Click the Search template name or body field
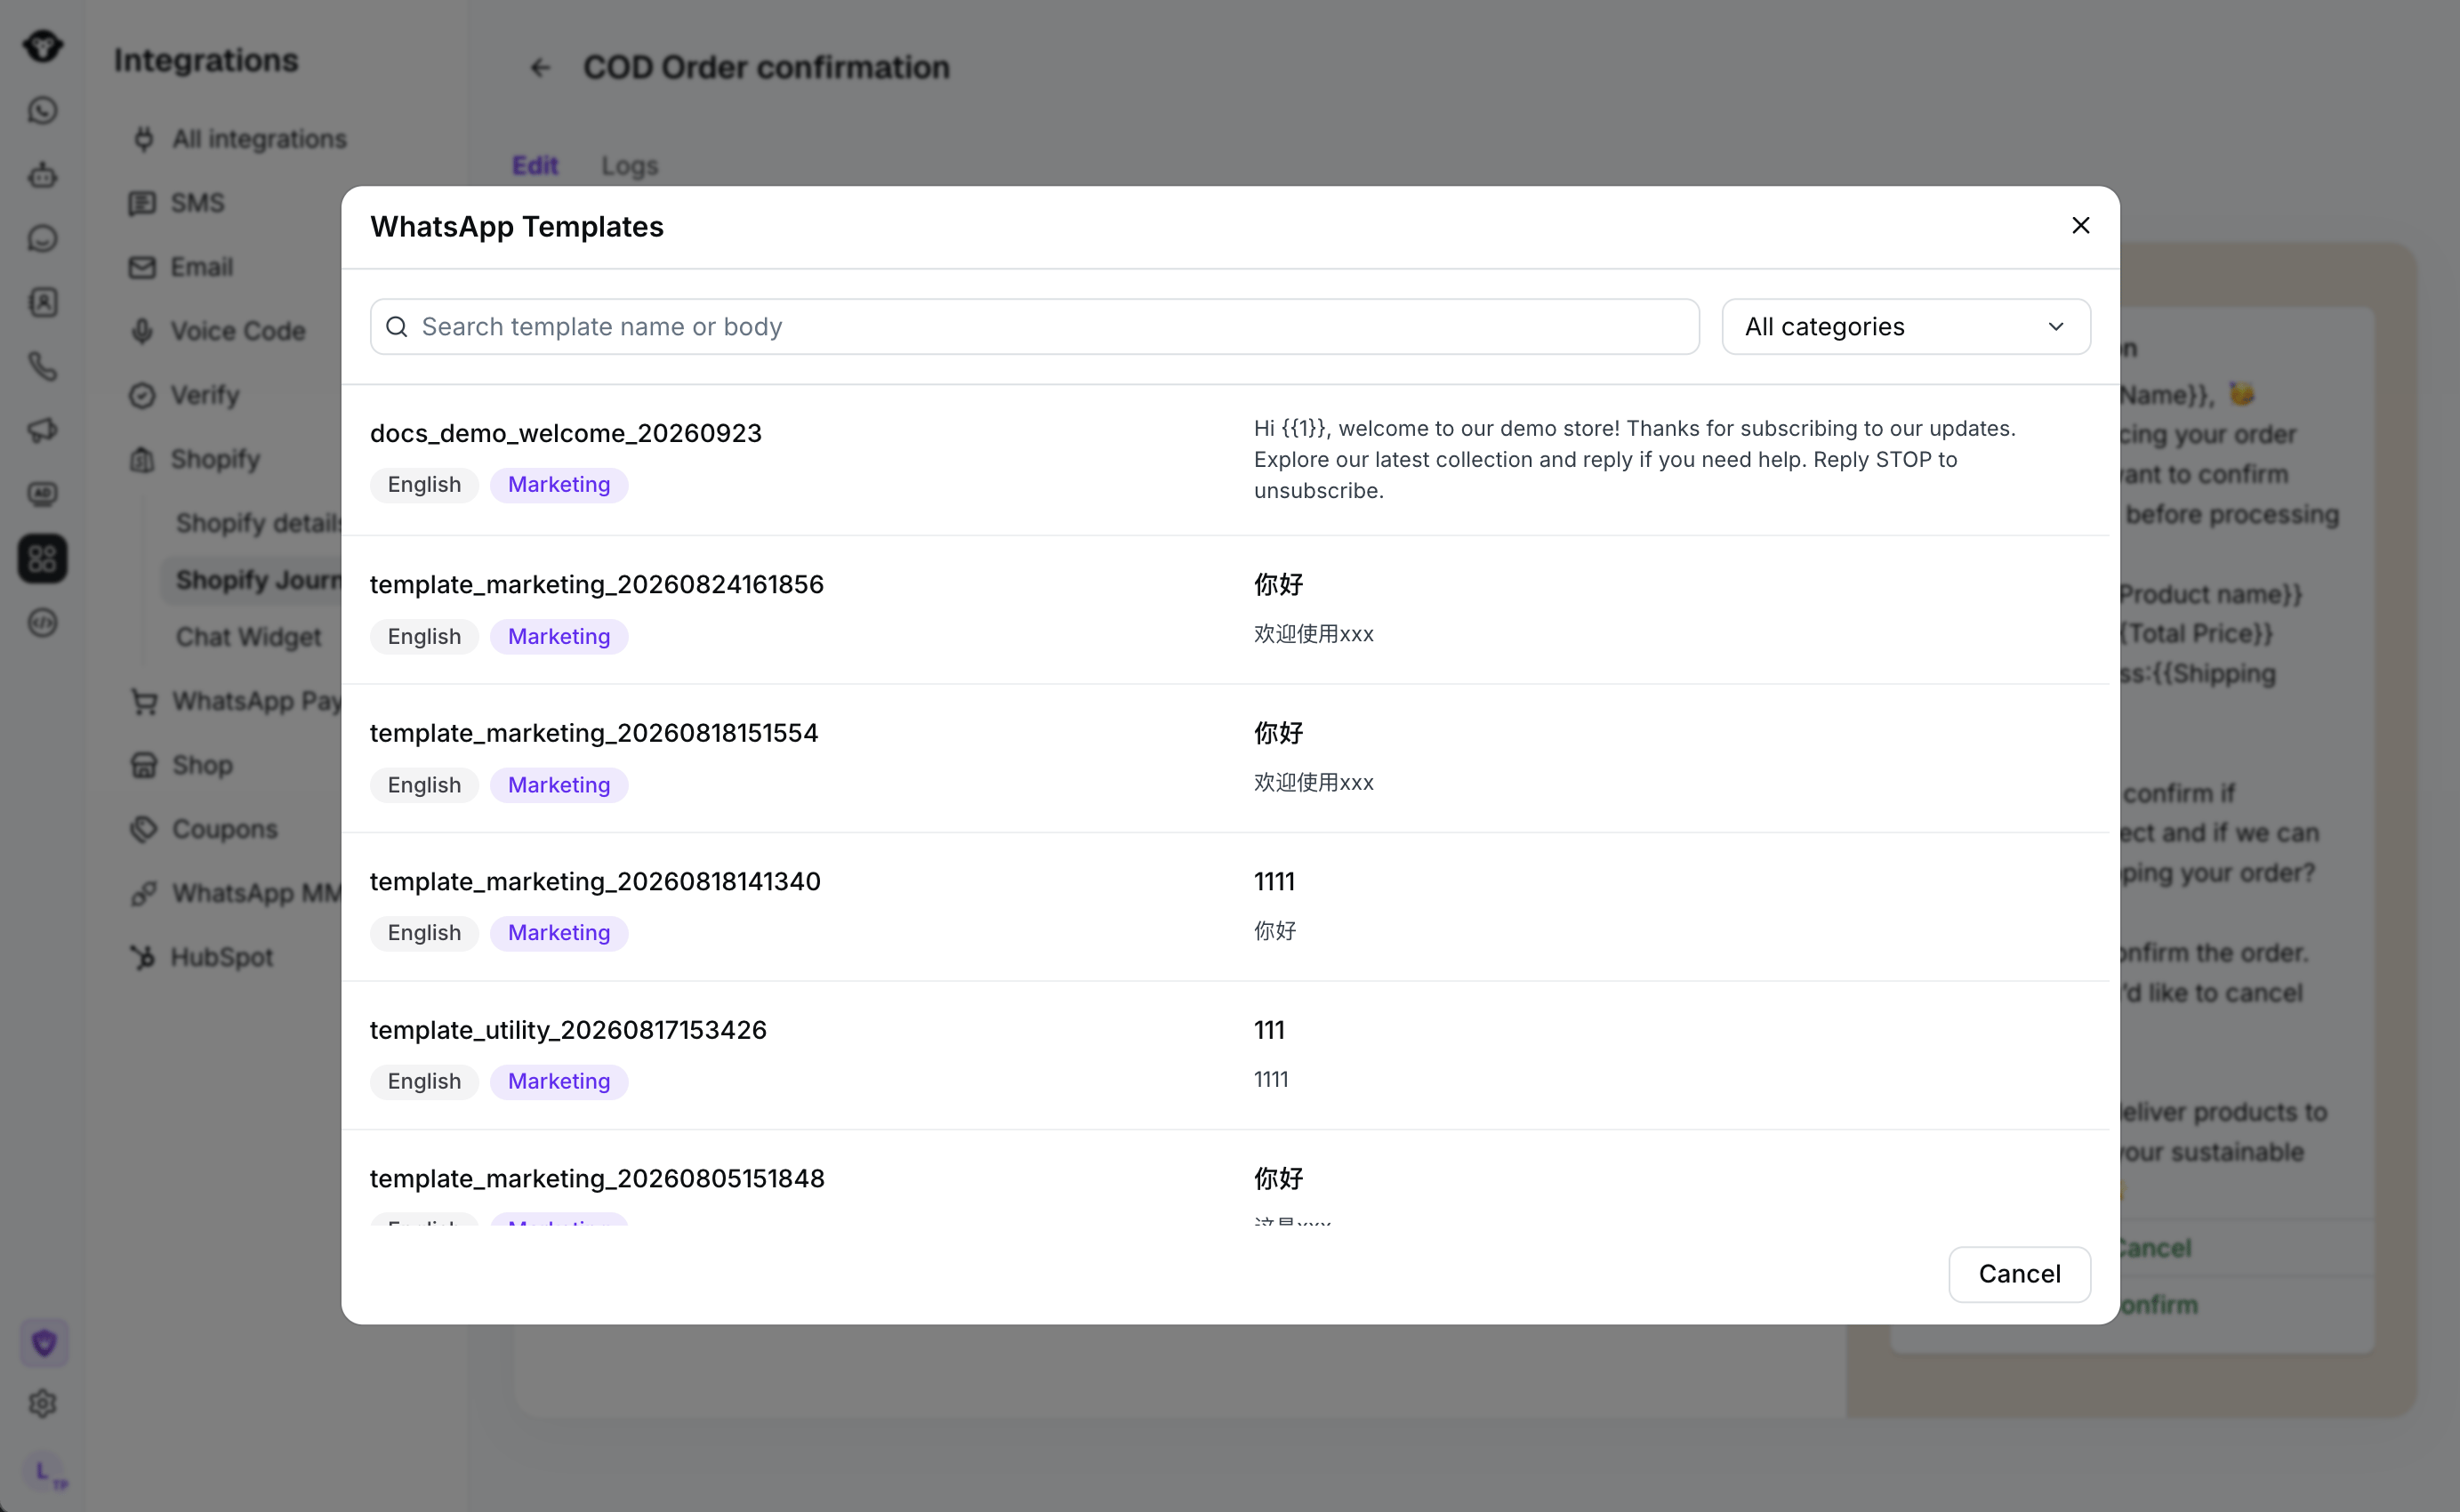Image resolution: width=2460 pixels, height=1512 pixels. pyautogui.click(x=1034, y=327)
